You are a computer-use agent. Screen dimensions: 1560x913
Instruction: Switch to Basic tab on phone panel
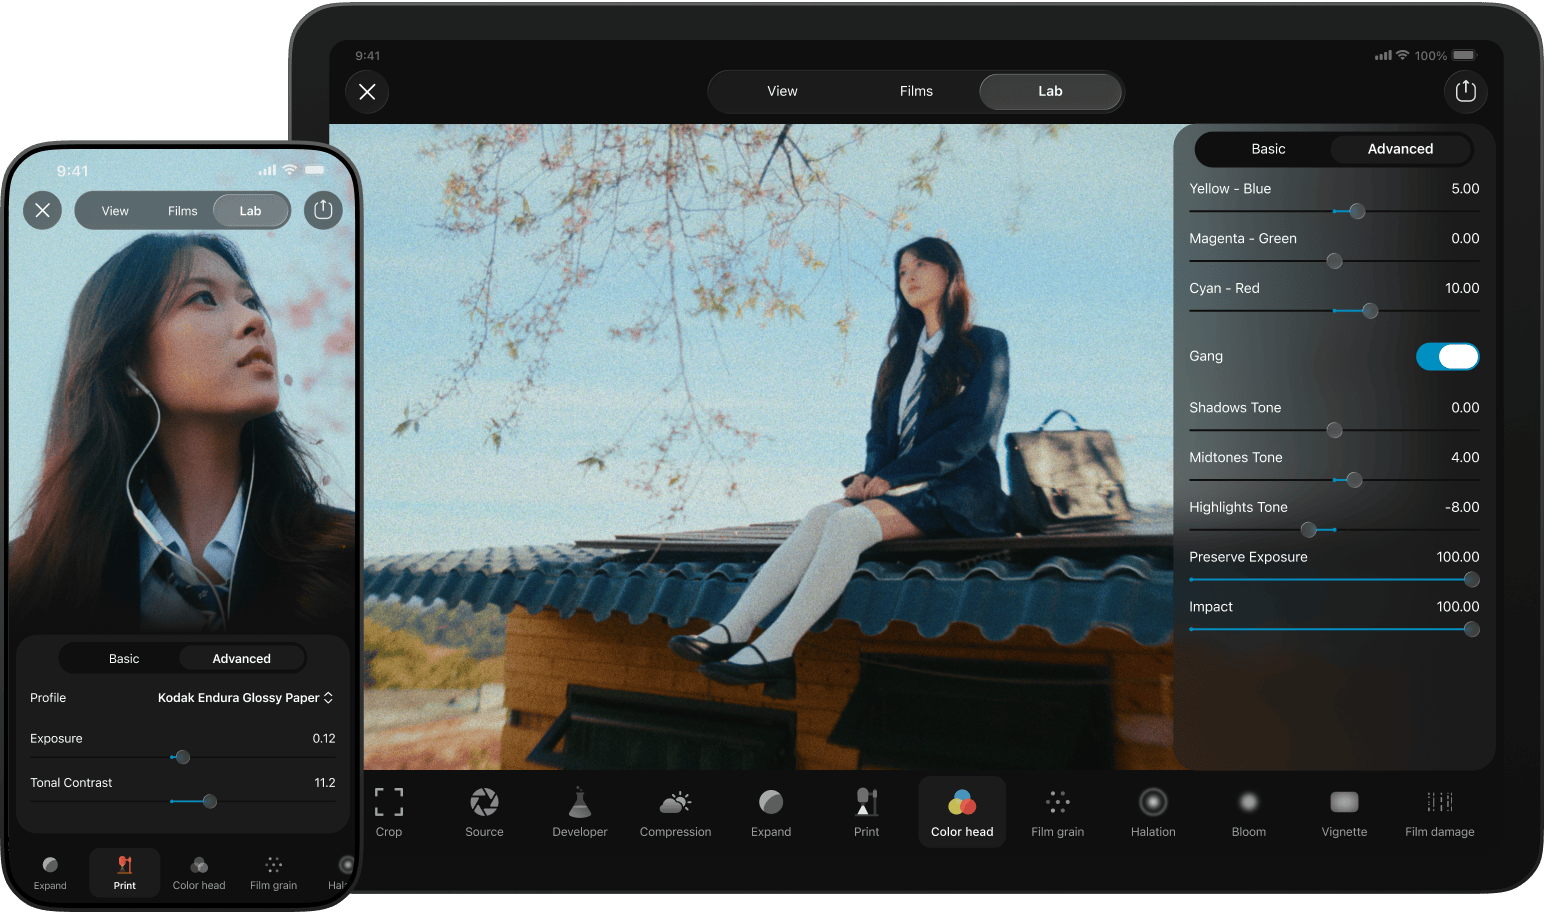(124, 659)
